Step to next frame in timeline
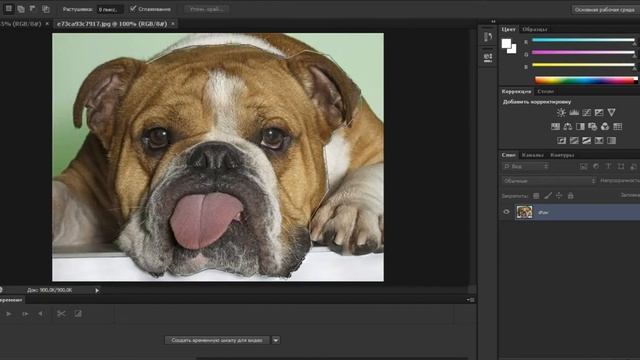 (x=25, y=313)
